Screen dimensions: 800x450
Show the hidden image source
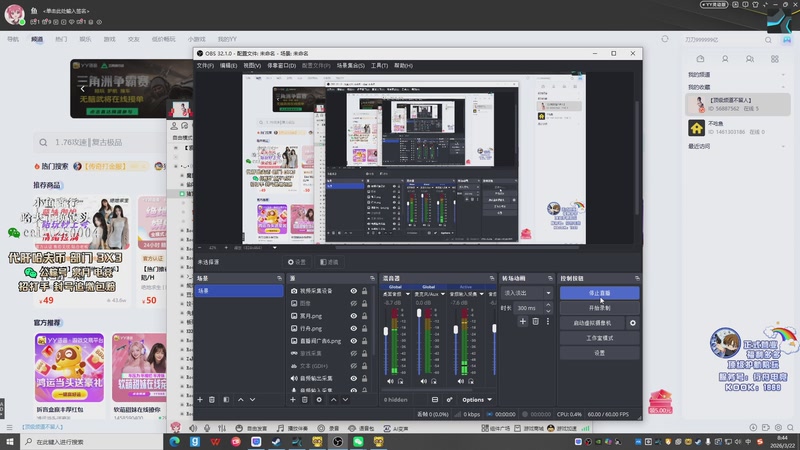point(354,303)
